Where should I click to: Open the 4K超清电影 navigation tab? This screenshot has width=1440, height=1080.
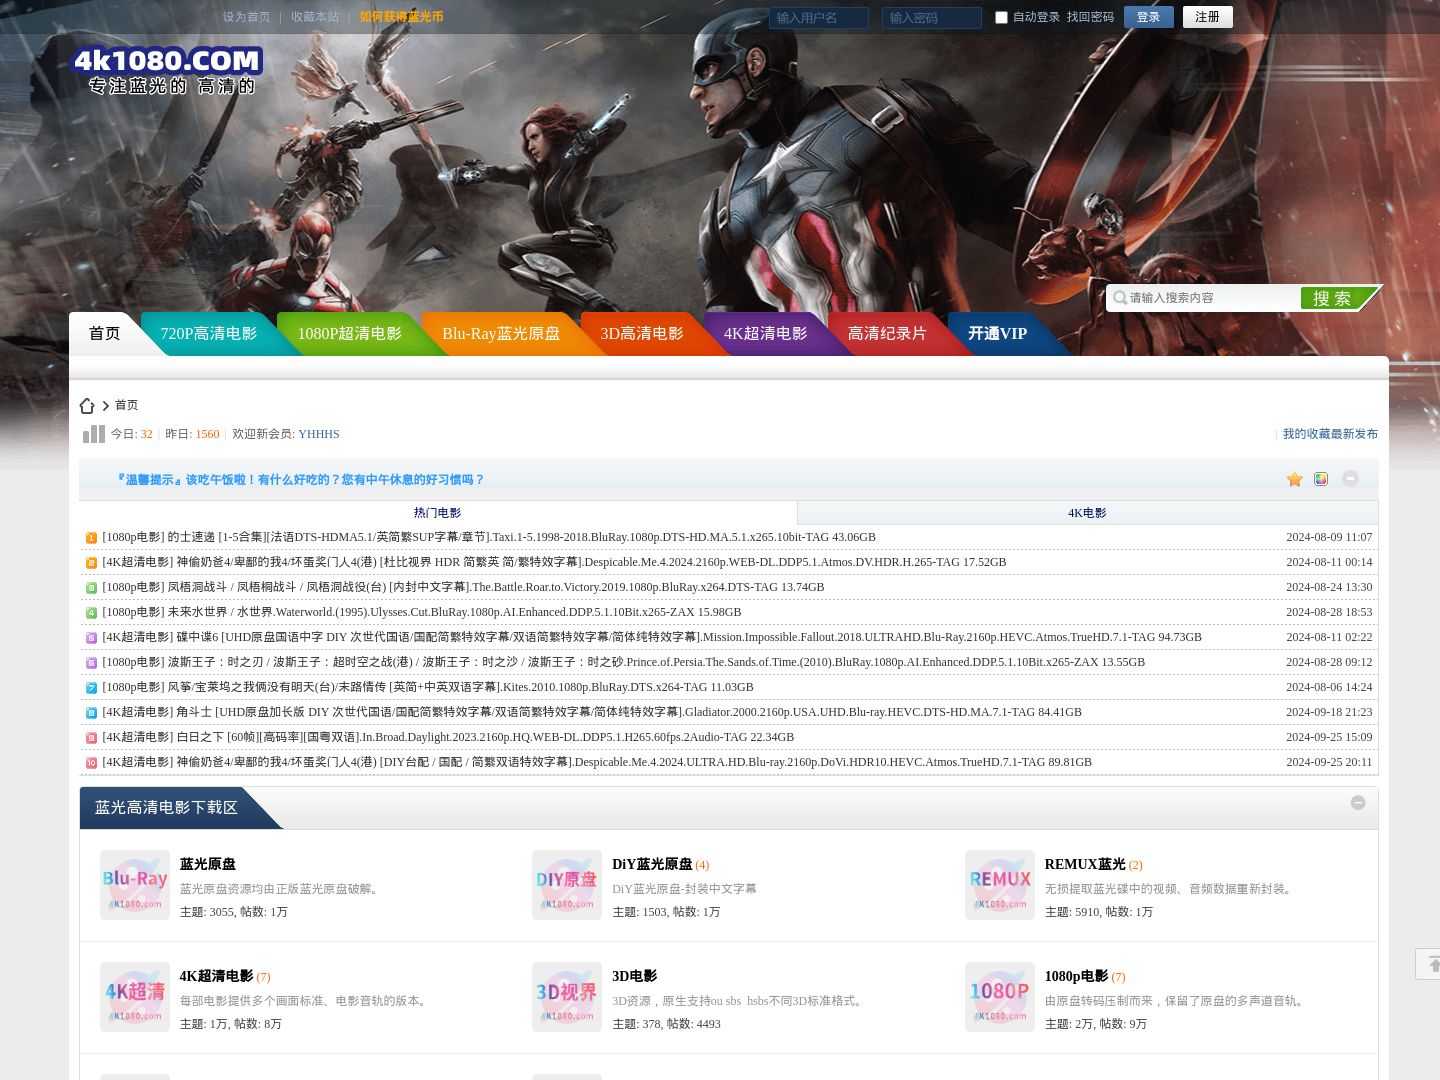(x=765, y=334)
